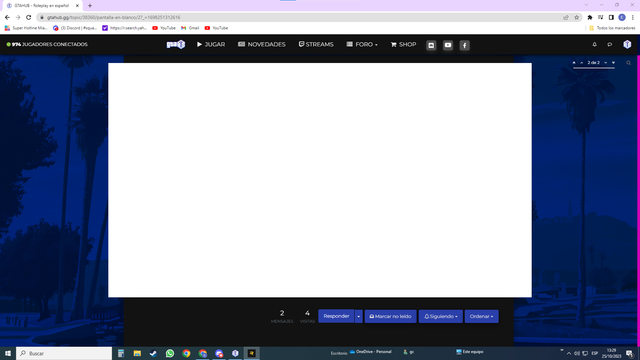640x360 pixels.
Task: Open the Discord bookmark
Action: [75, 28]
